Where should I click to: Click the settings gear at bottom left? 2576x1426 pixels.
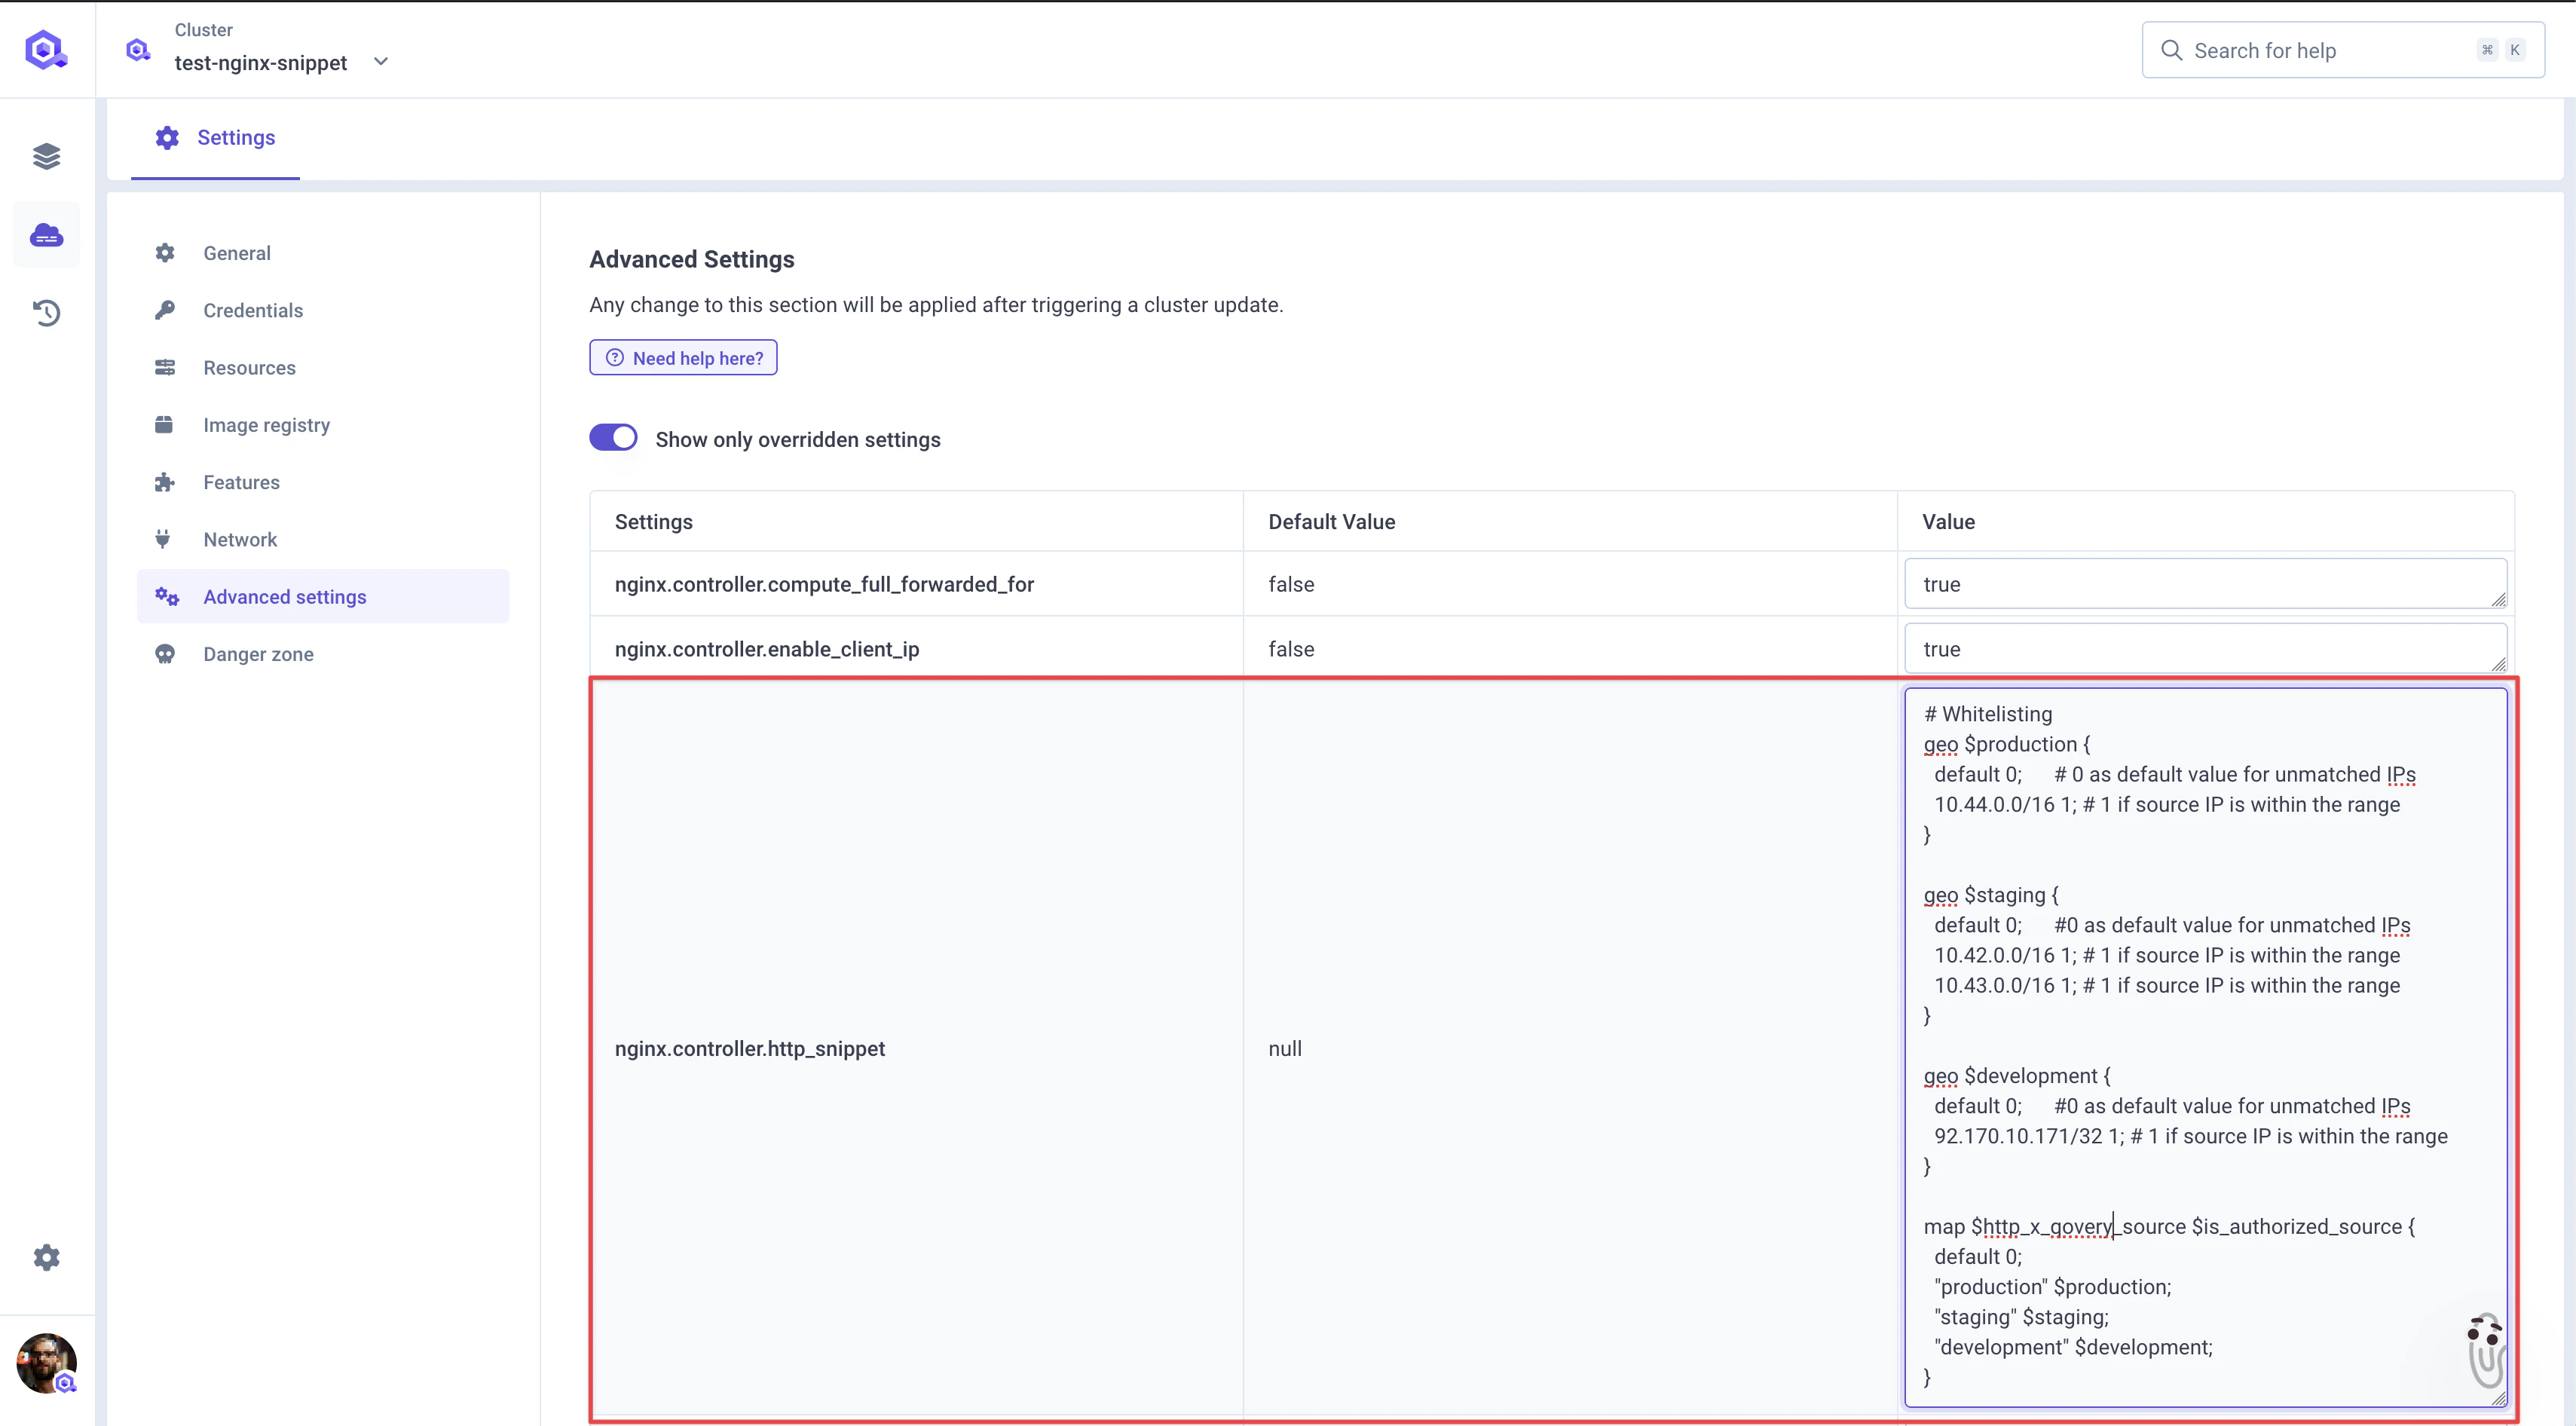point(47,1257)
